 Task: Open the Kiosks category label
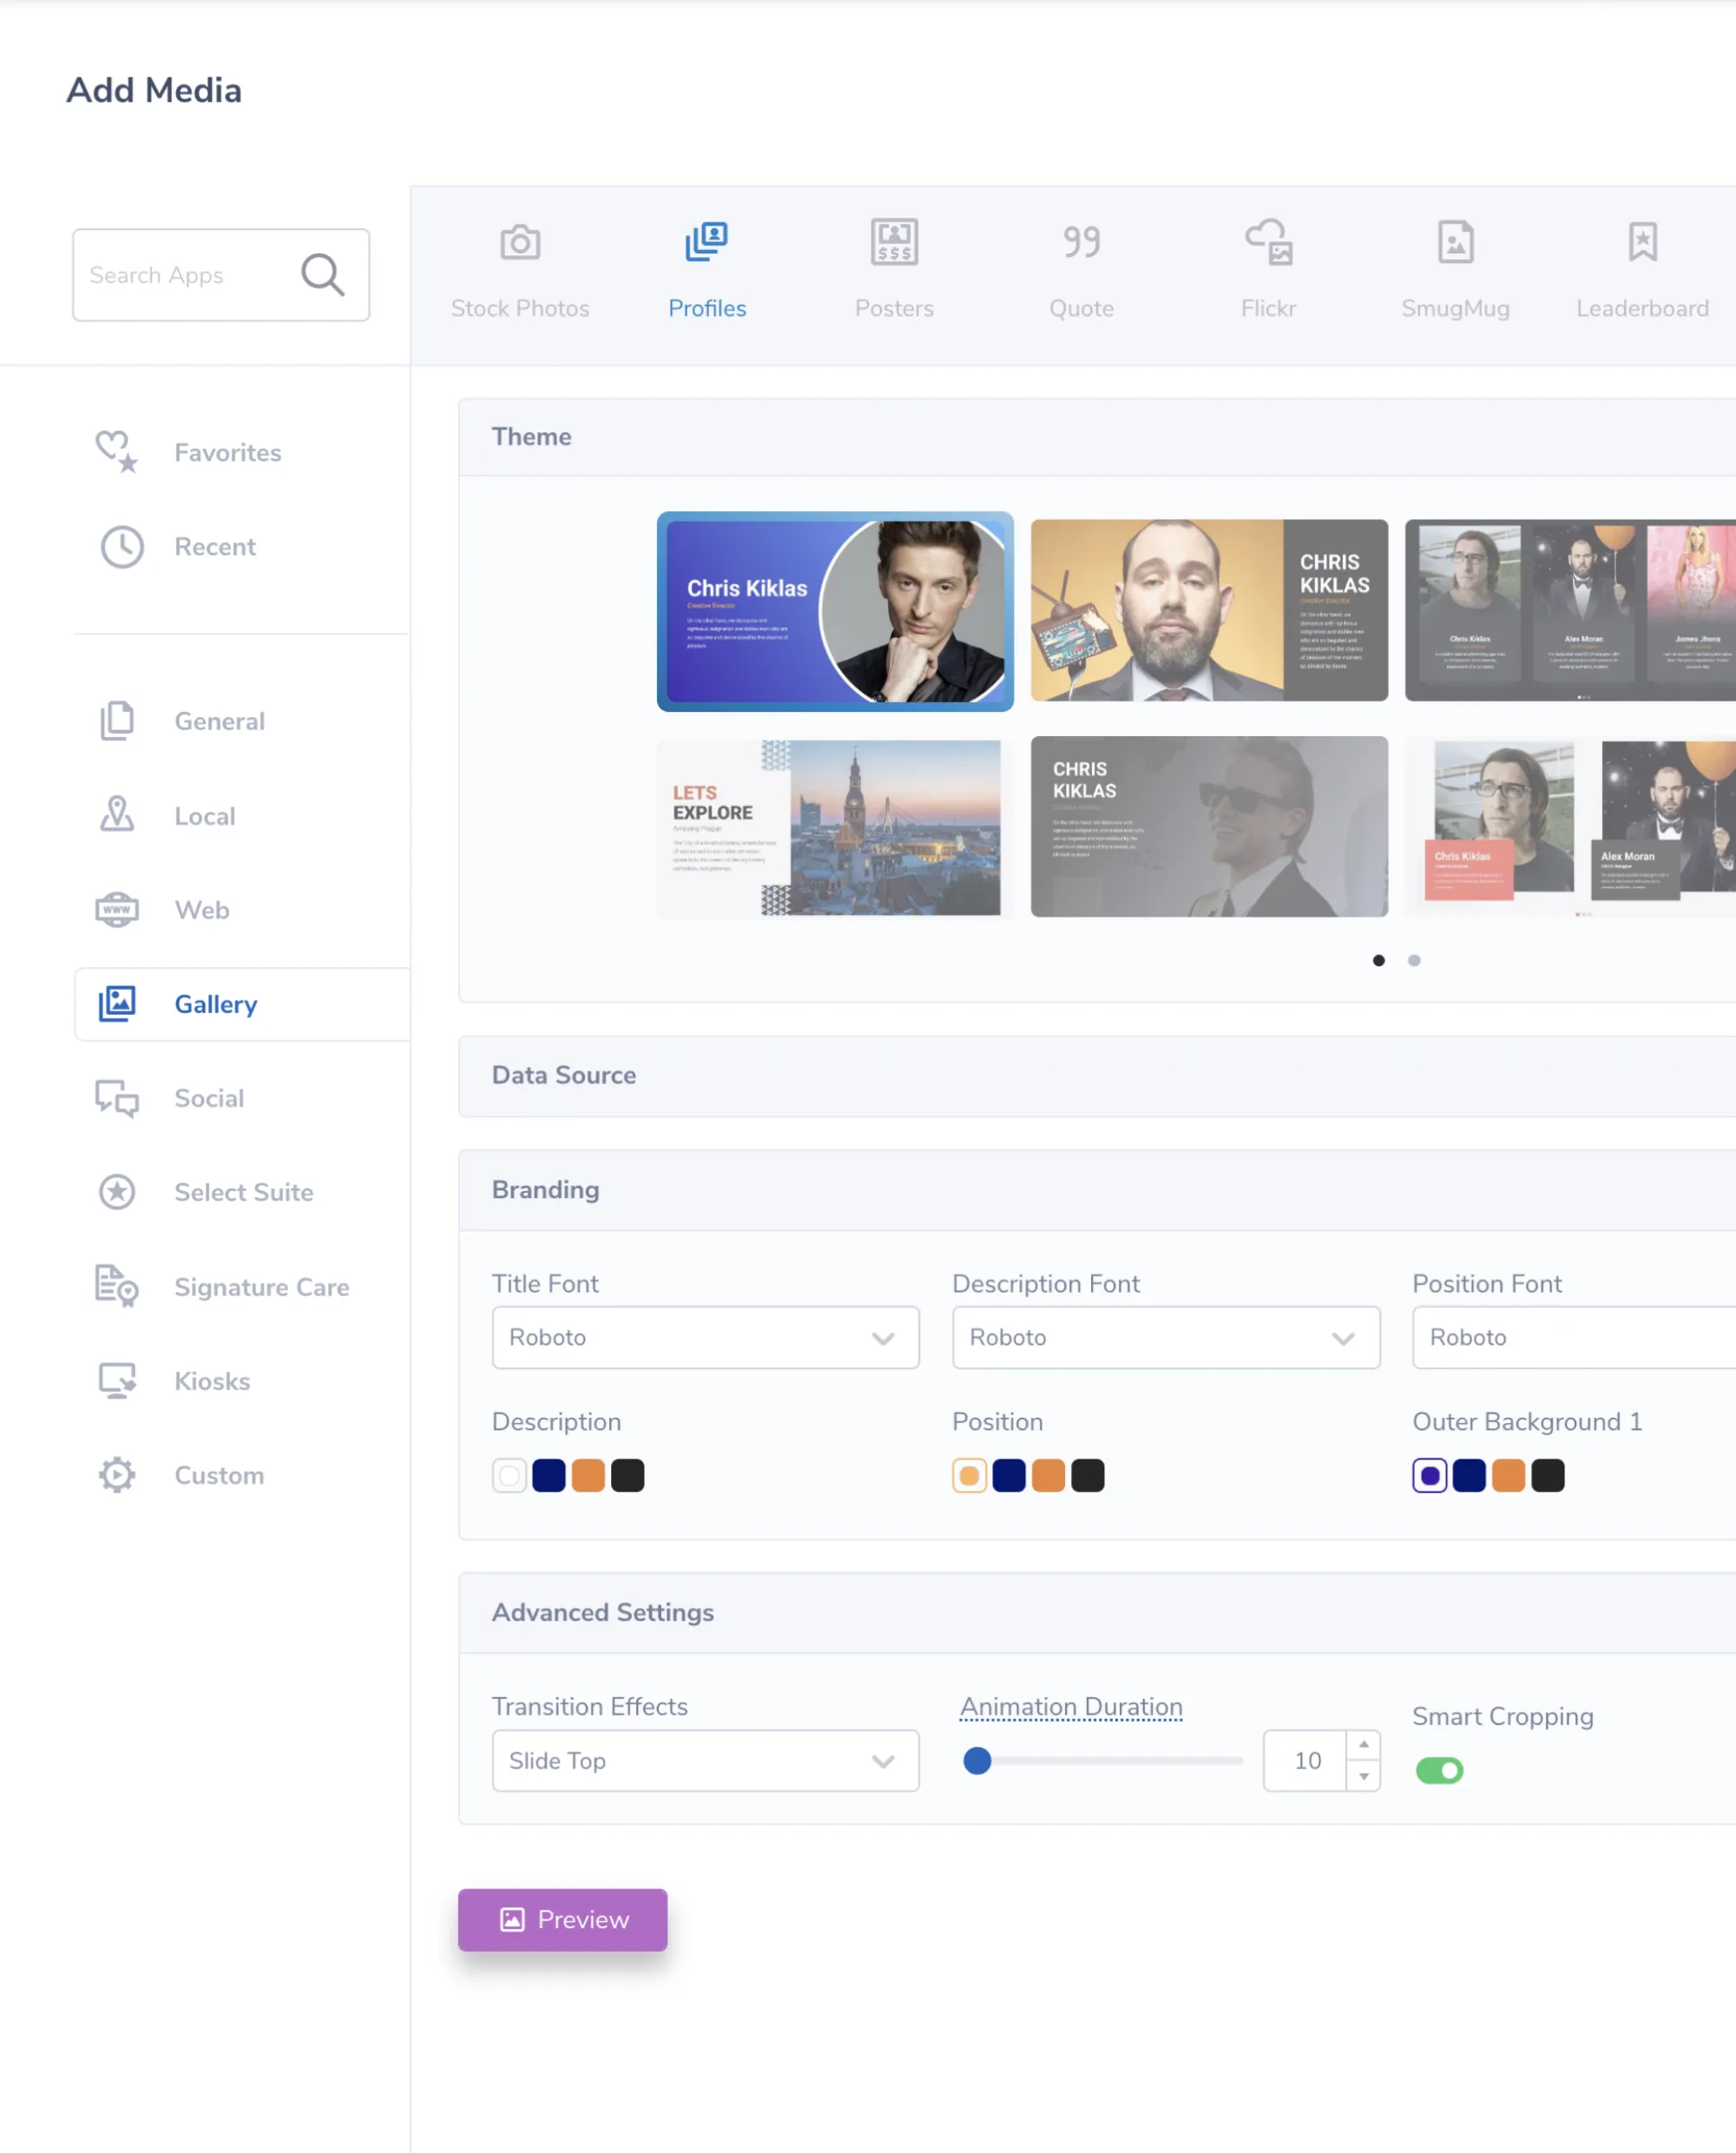(212, 1381)
